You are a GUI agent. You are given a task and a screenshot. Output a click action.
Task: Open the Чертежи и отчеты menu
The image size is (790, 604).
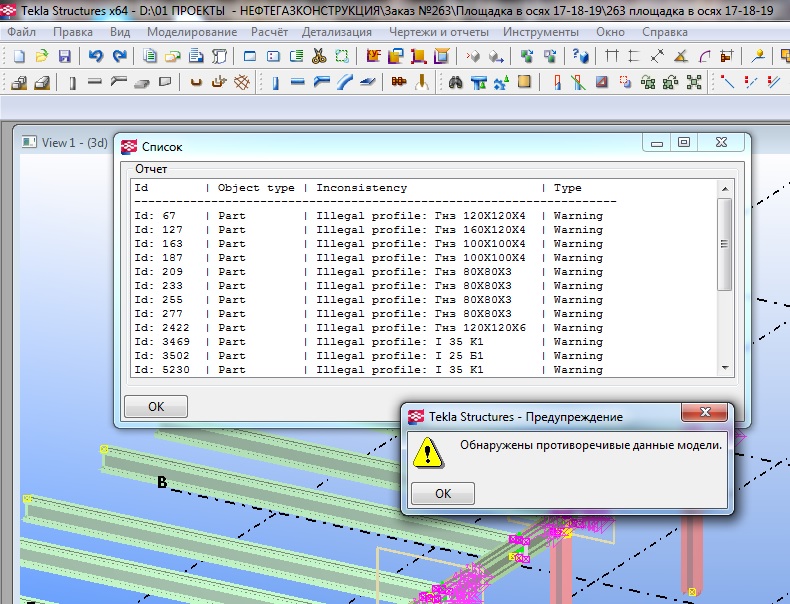click(x=442, y=32)
